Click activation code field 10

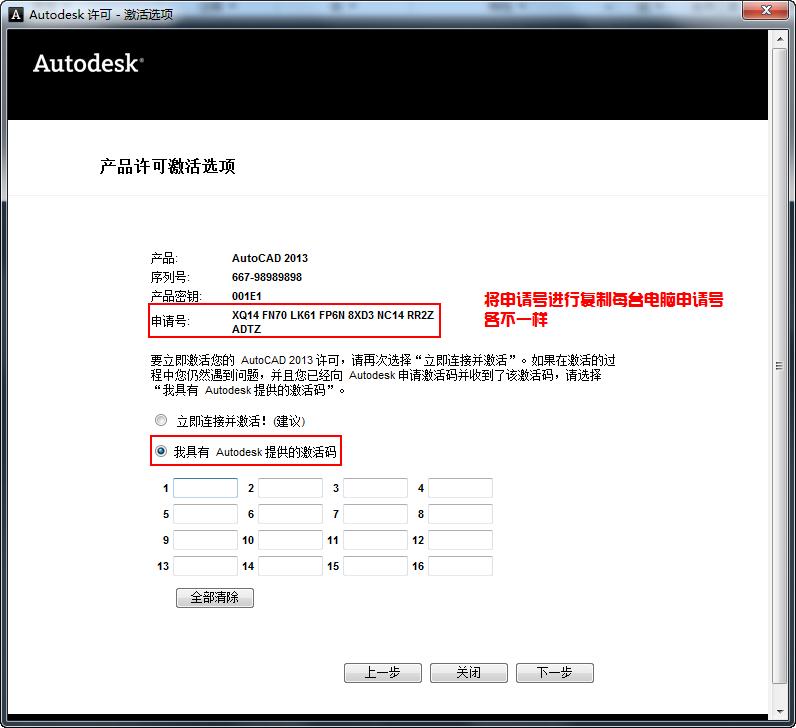tap(290, 540)
